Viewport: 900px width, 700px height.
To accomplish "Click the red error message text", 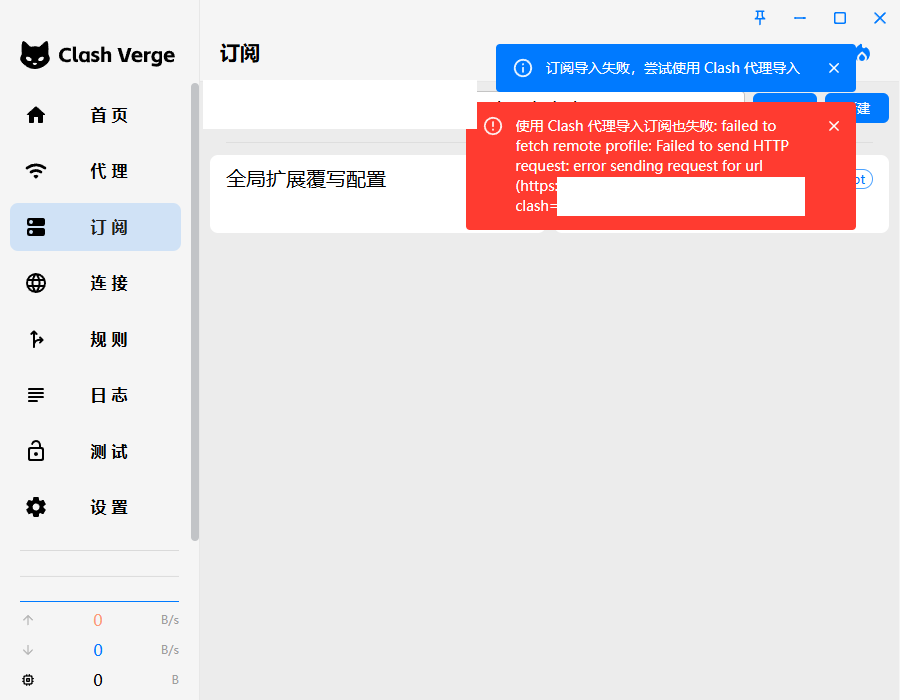I will pos(652,166).
